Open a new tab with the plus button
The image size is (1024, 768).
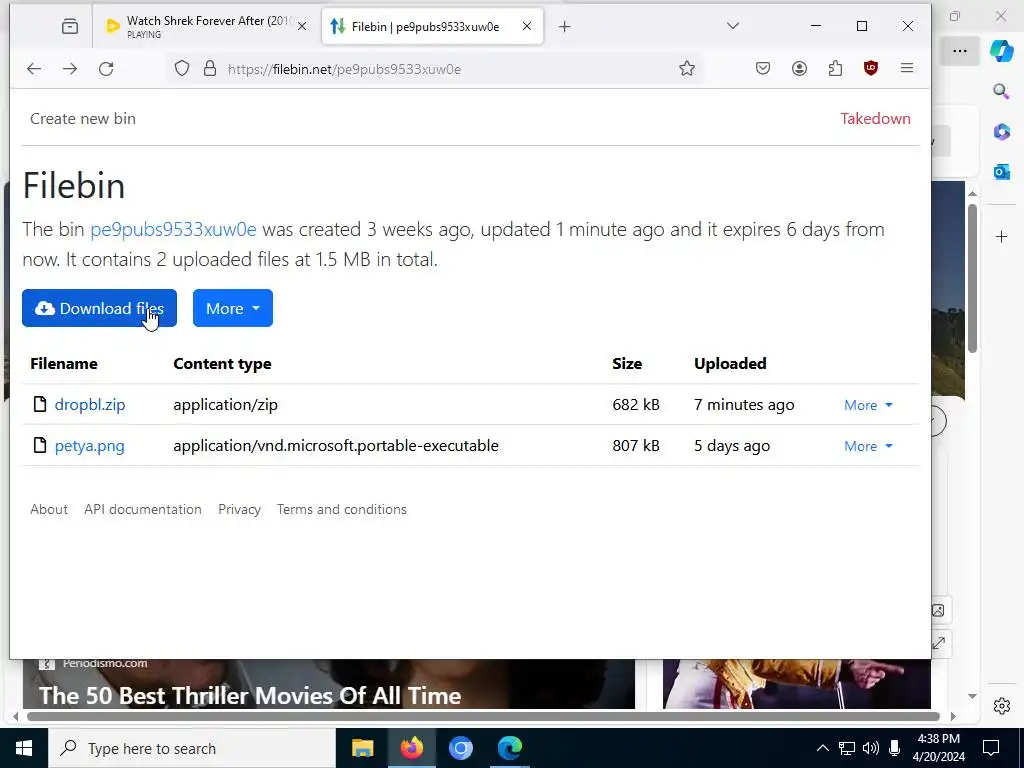pyautogui.click(x=565, y=27)
